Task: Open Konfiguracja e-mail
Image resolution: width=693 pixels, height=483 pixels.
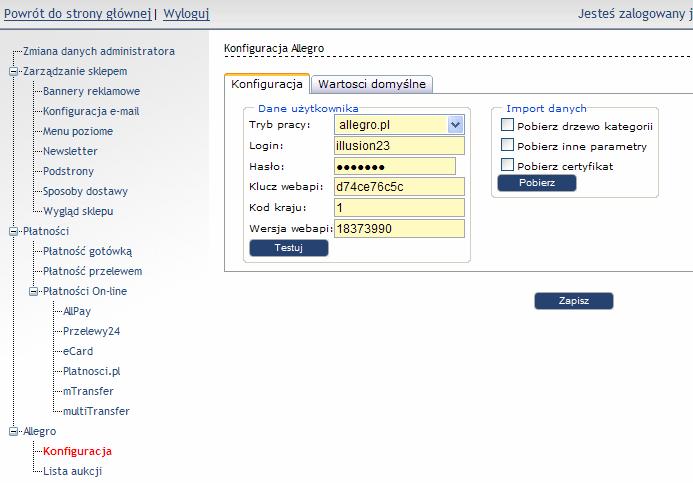Action: click(x=91, y=111)
